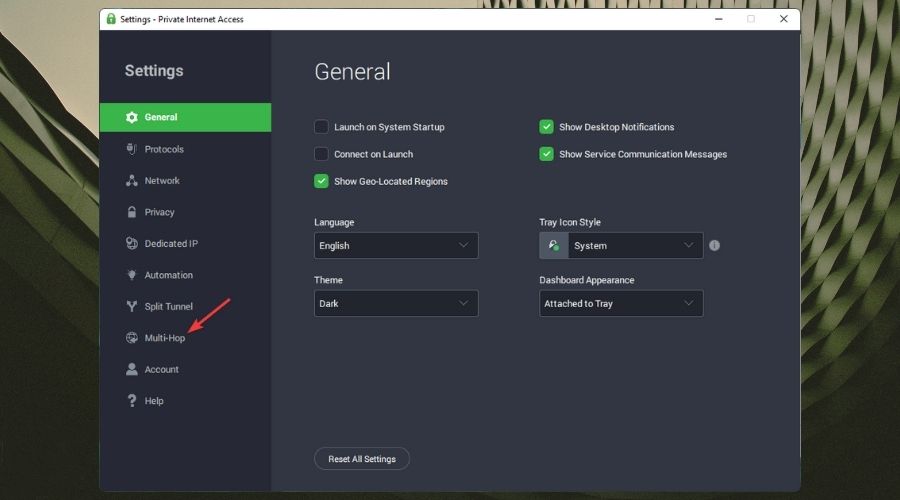Click the Privacy padlock icon
The height and width of the screenshot is (500, 900).
coord(132,212)
